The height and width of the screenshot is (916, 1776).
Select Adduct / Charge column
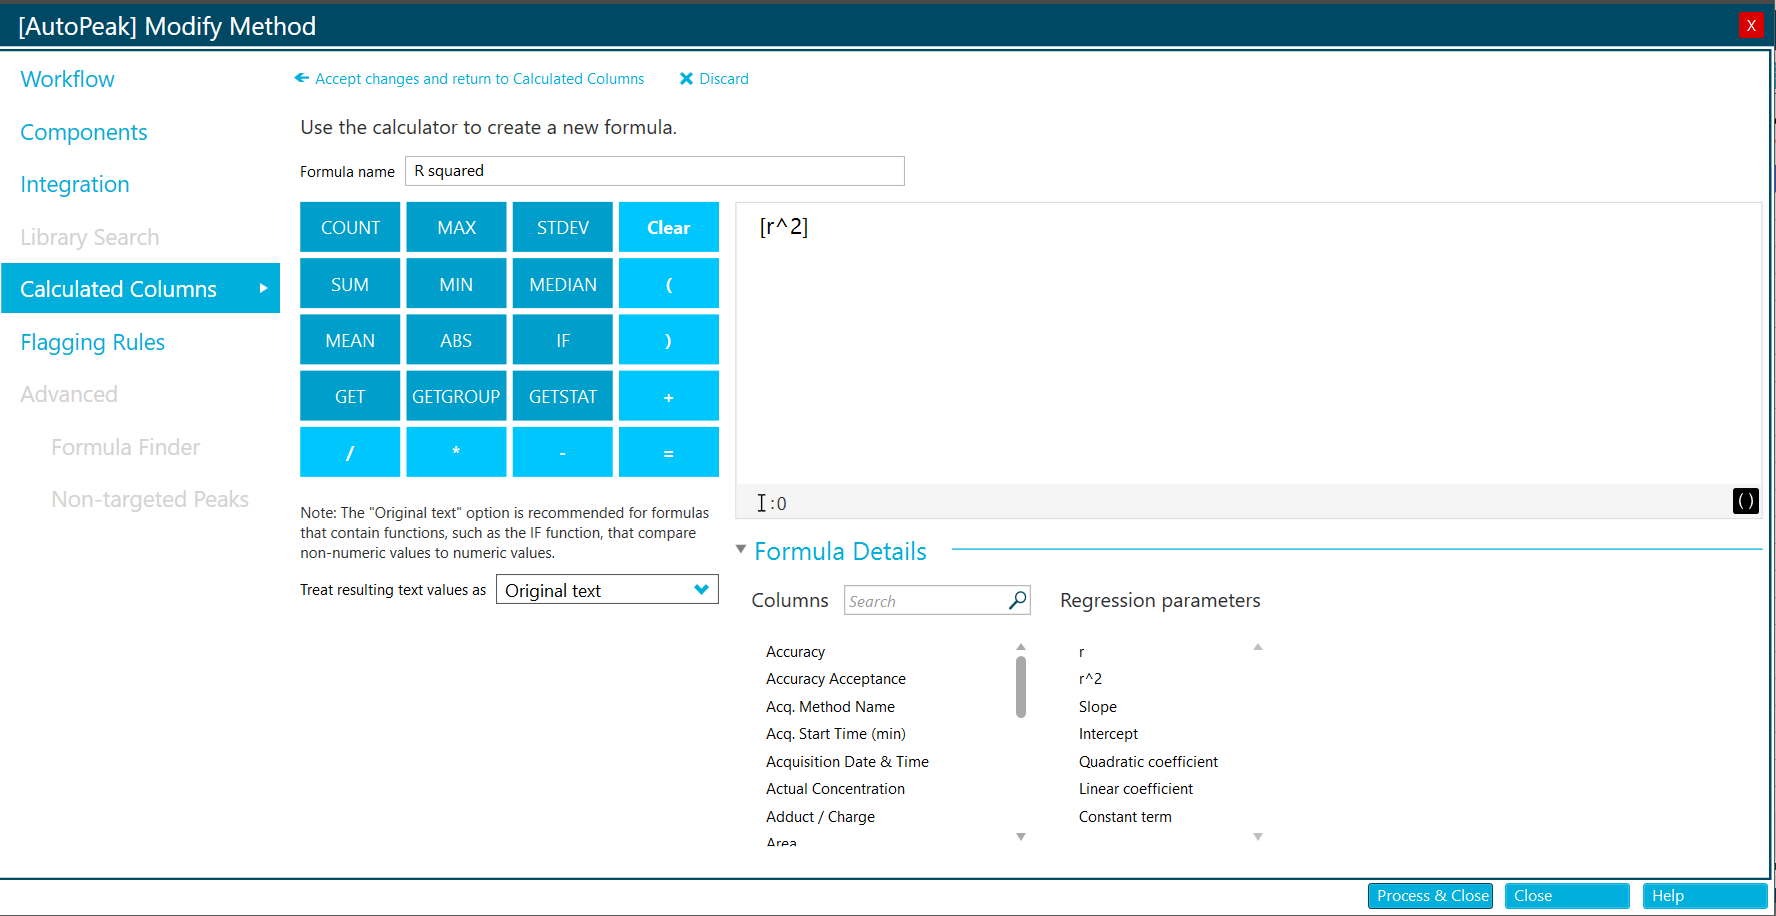coord(820,816)
